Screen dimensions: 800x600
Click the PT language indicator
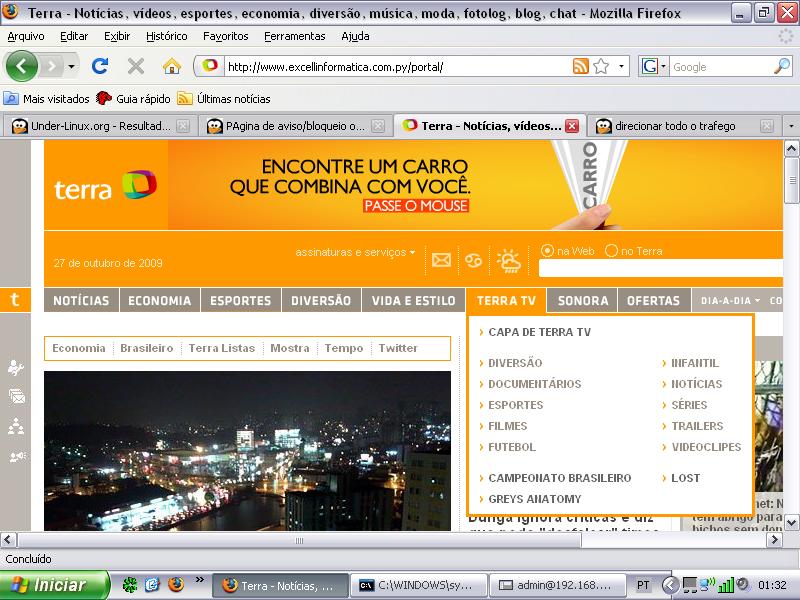(643, 585)
